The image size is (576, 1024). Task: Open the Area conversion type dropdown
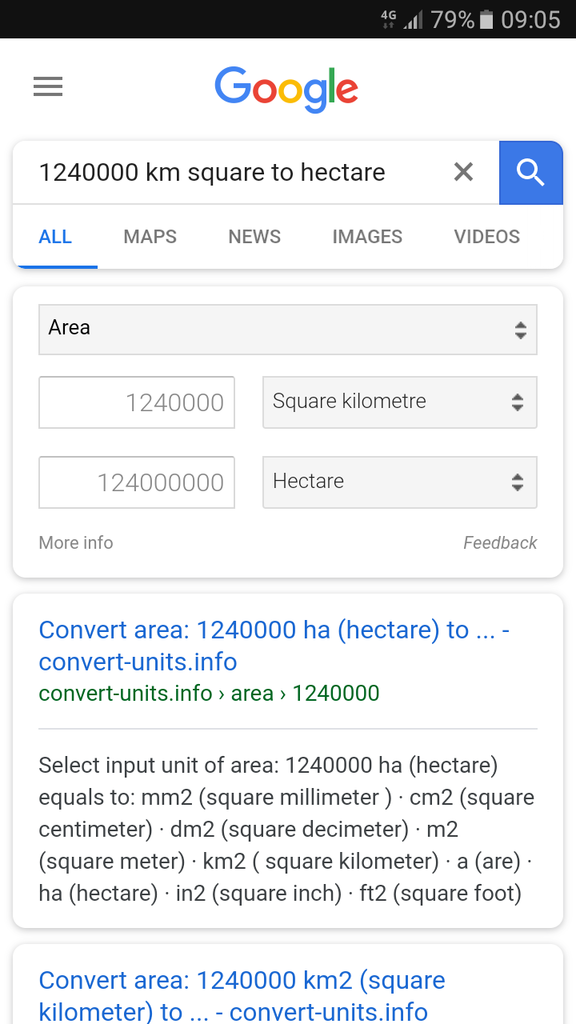(288, 329)
